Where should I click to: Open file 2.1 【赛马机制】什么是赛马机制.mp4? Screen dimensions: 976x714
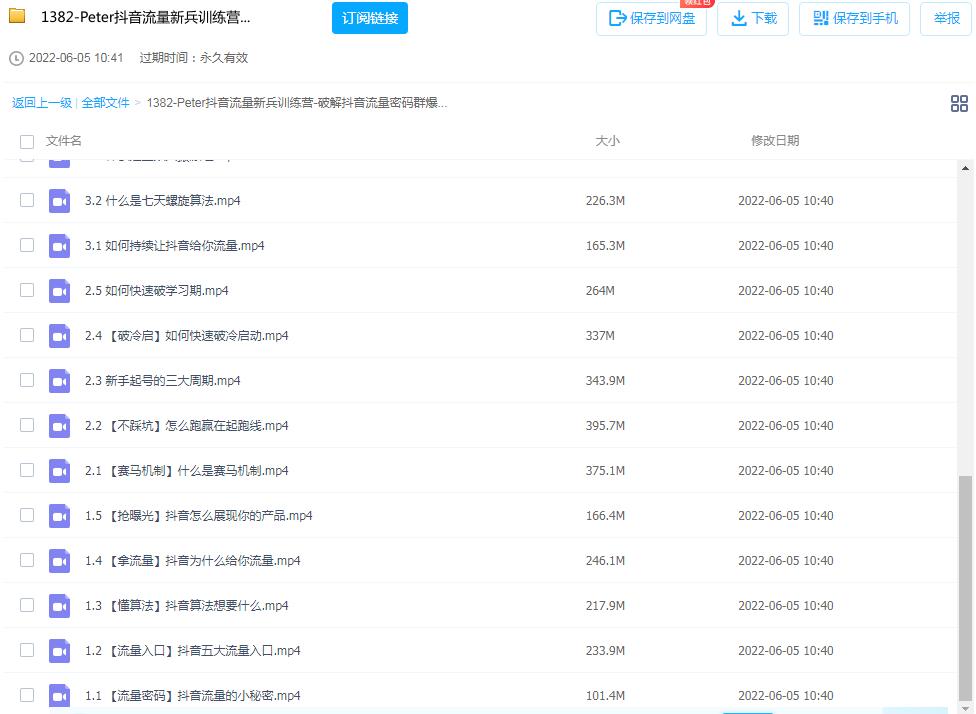[186, 471]
